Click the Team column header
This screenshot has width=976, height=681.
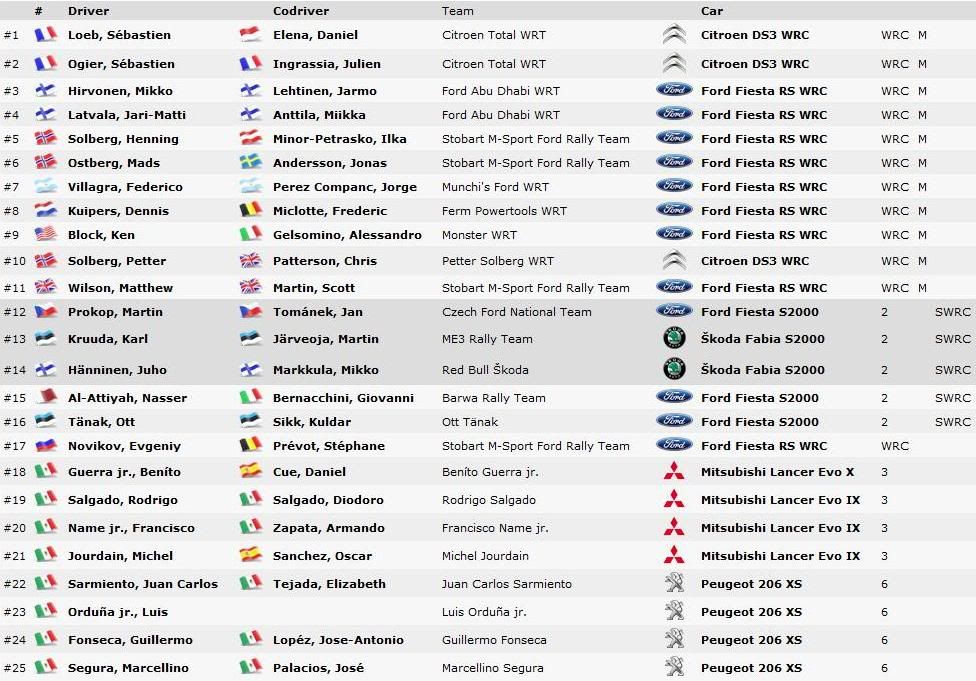tap(458, 11)
